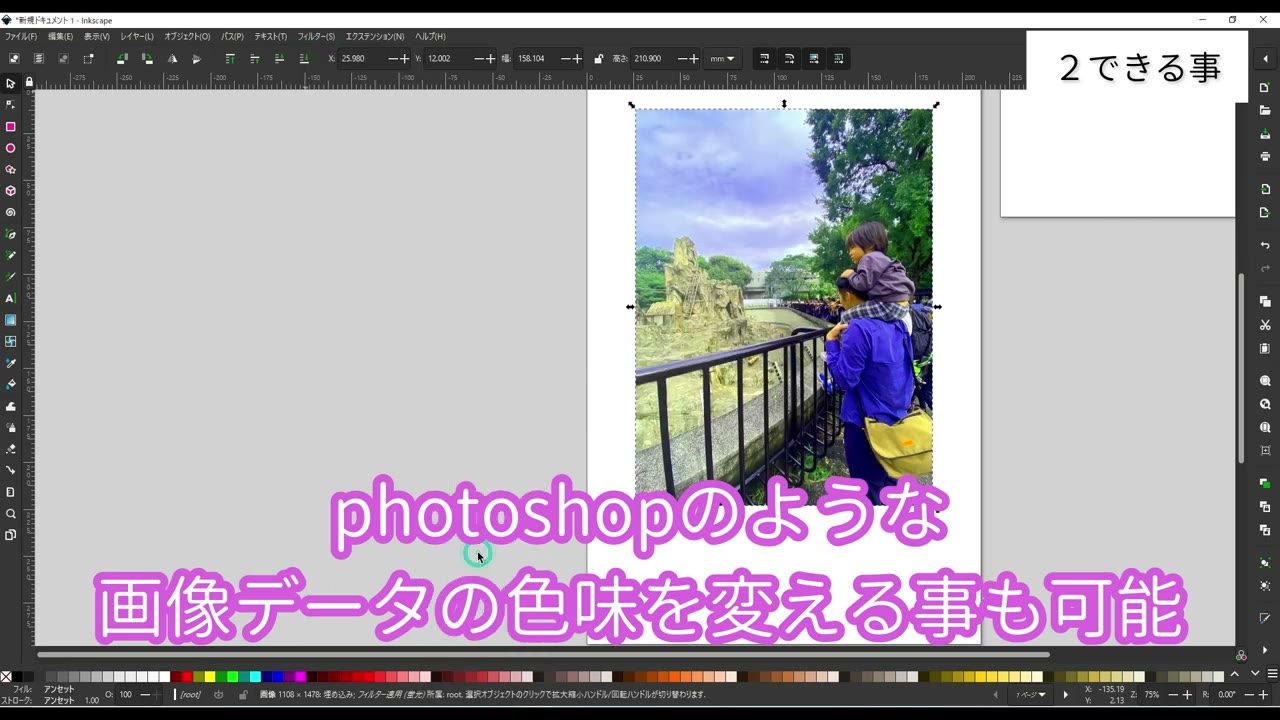
Task: Open the page selector dropdown
Action: click(x=1031, y=694)
